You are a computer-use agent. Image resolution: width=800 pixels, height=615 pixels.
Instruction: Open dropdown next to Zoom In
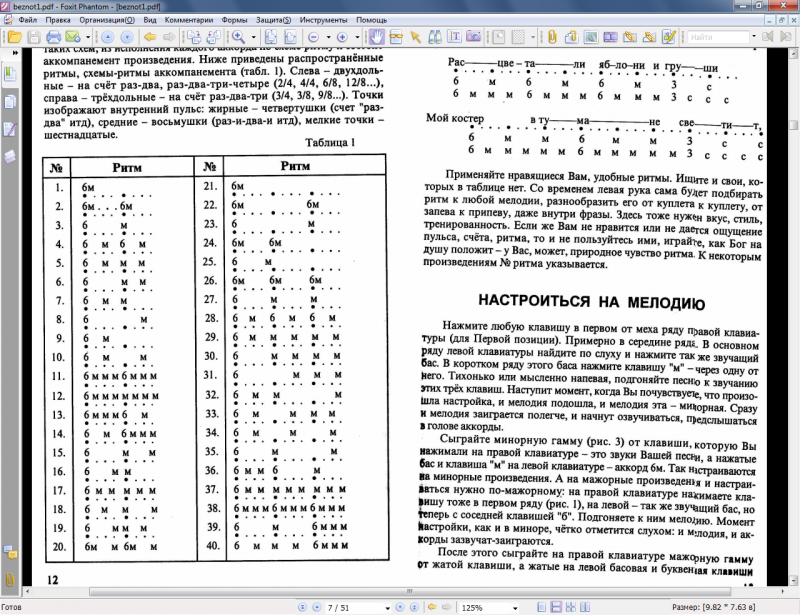[x=357, y=37]
